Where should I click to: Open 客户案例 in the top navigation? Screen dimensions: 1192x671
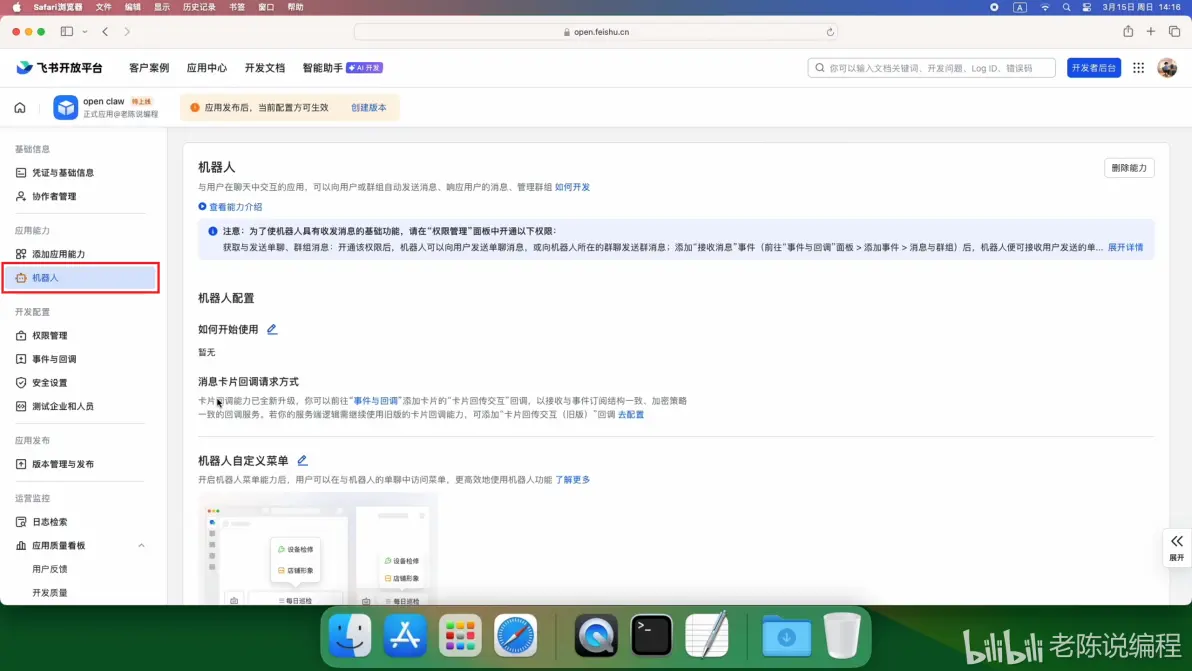pos(149,68)
